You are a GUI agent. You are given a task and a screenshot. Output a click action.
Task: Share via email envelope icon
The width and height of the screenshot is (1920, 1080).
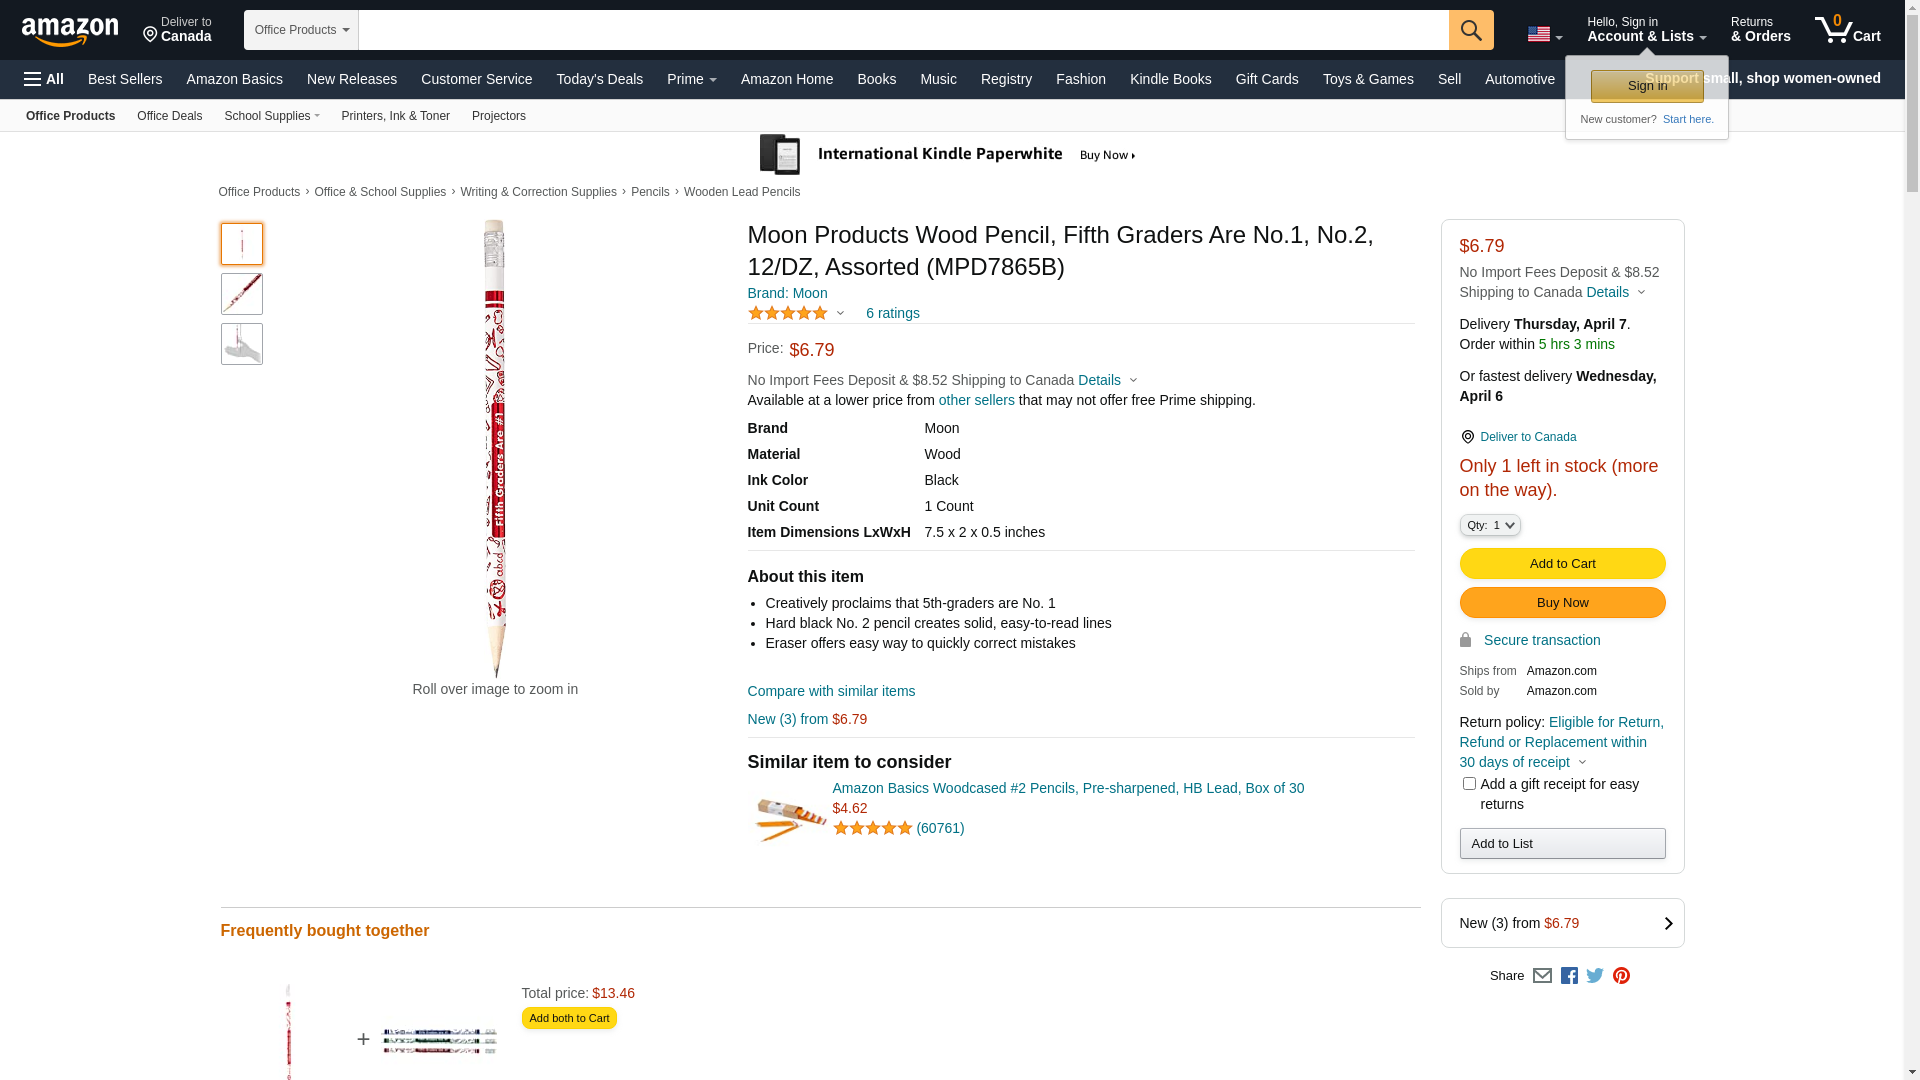[x=1542, y=976]
